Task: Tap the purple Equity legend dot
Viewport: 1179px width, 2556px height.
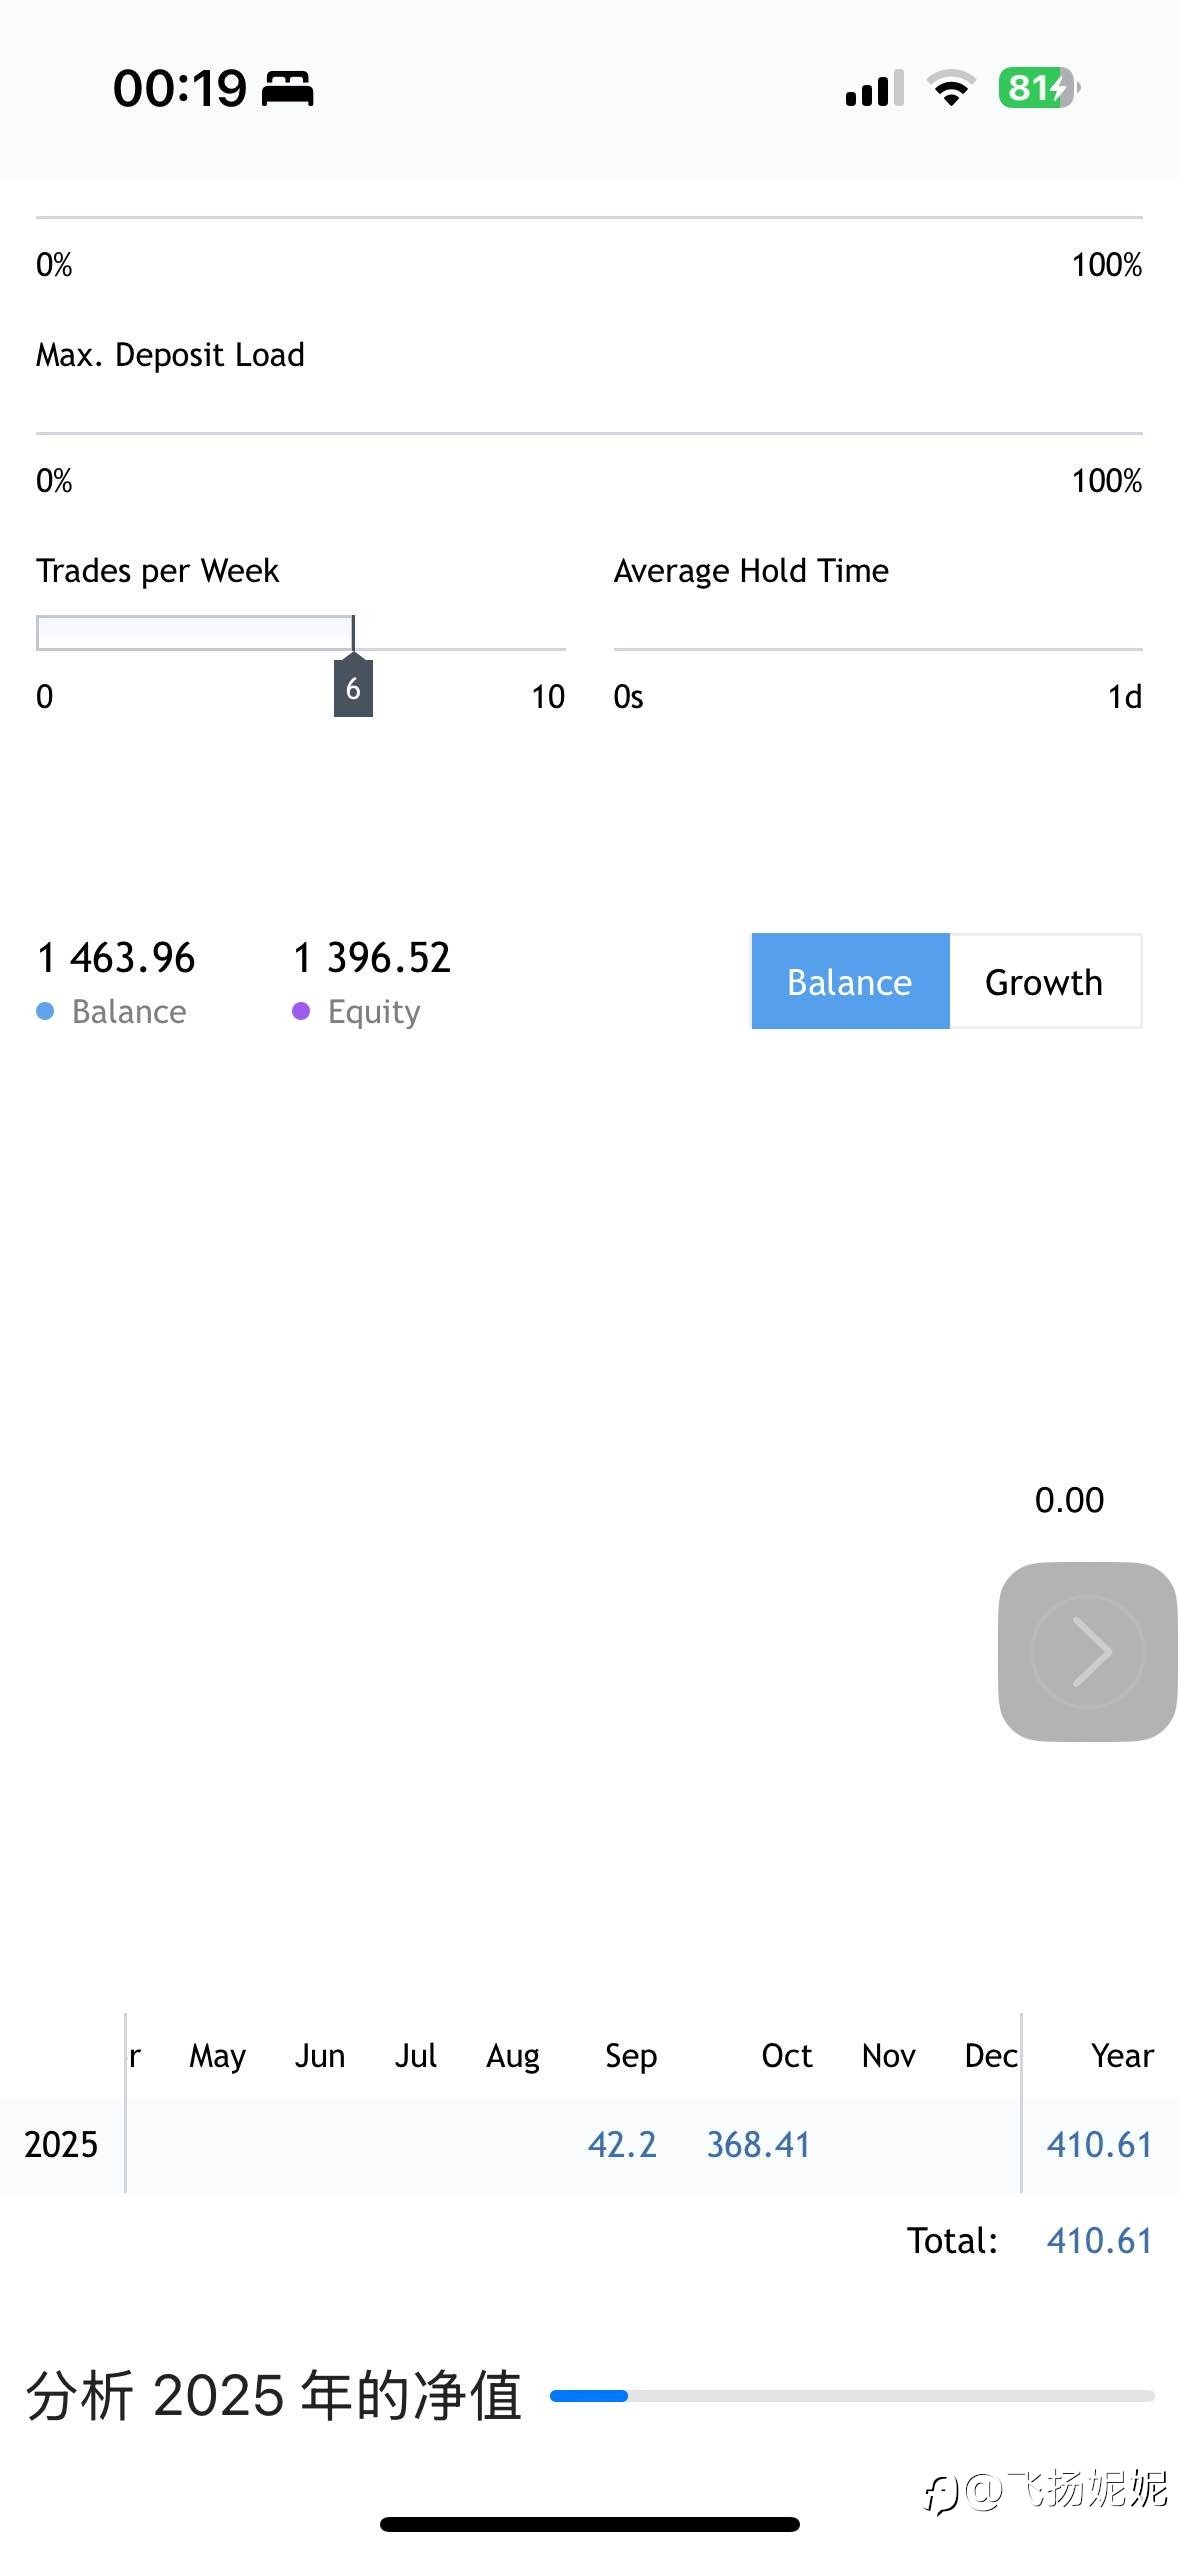Action: tap(301, 1012)
